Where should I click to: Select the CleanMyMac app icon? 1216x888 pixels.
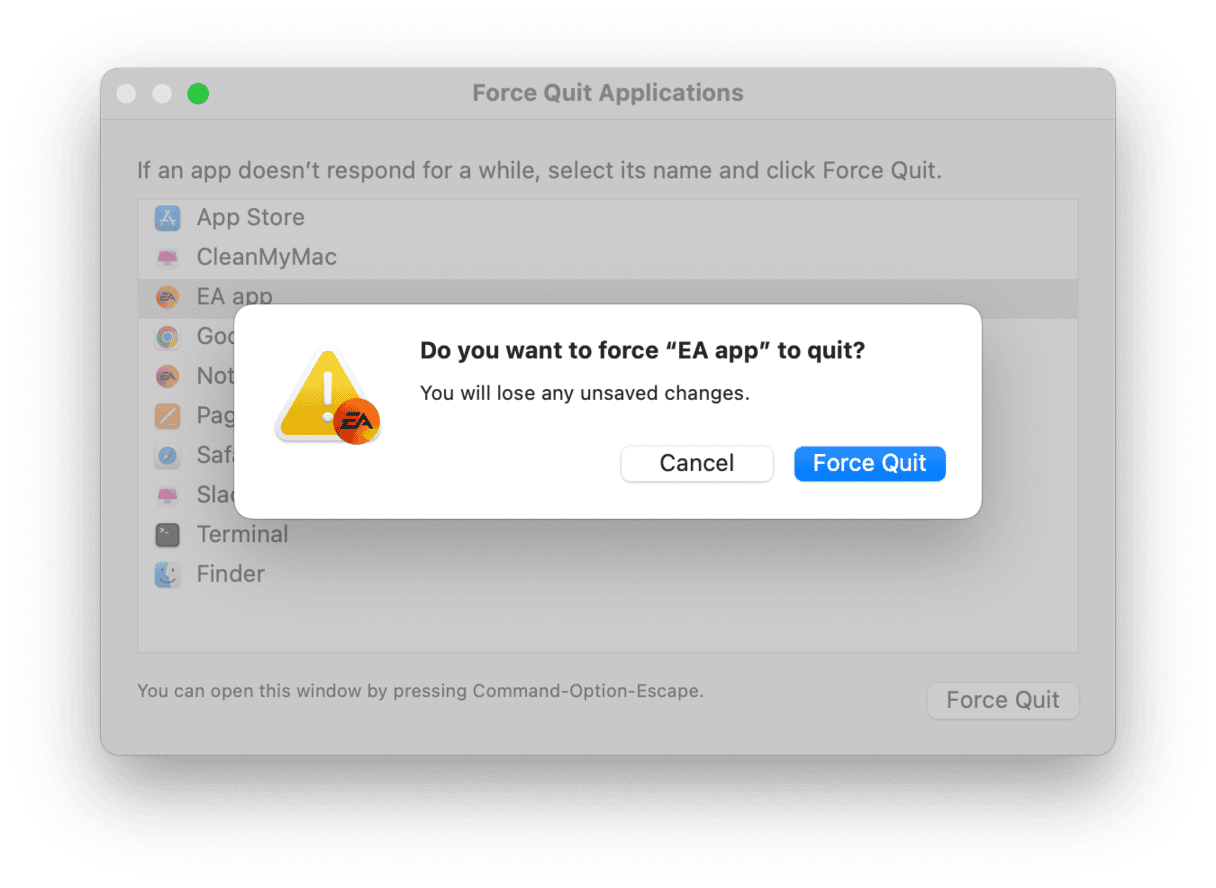point(167,258)
